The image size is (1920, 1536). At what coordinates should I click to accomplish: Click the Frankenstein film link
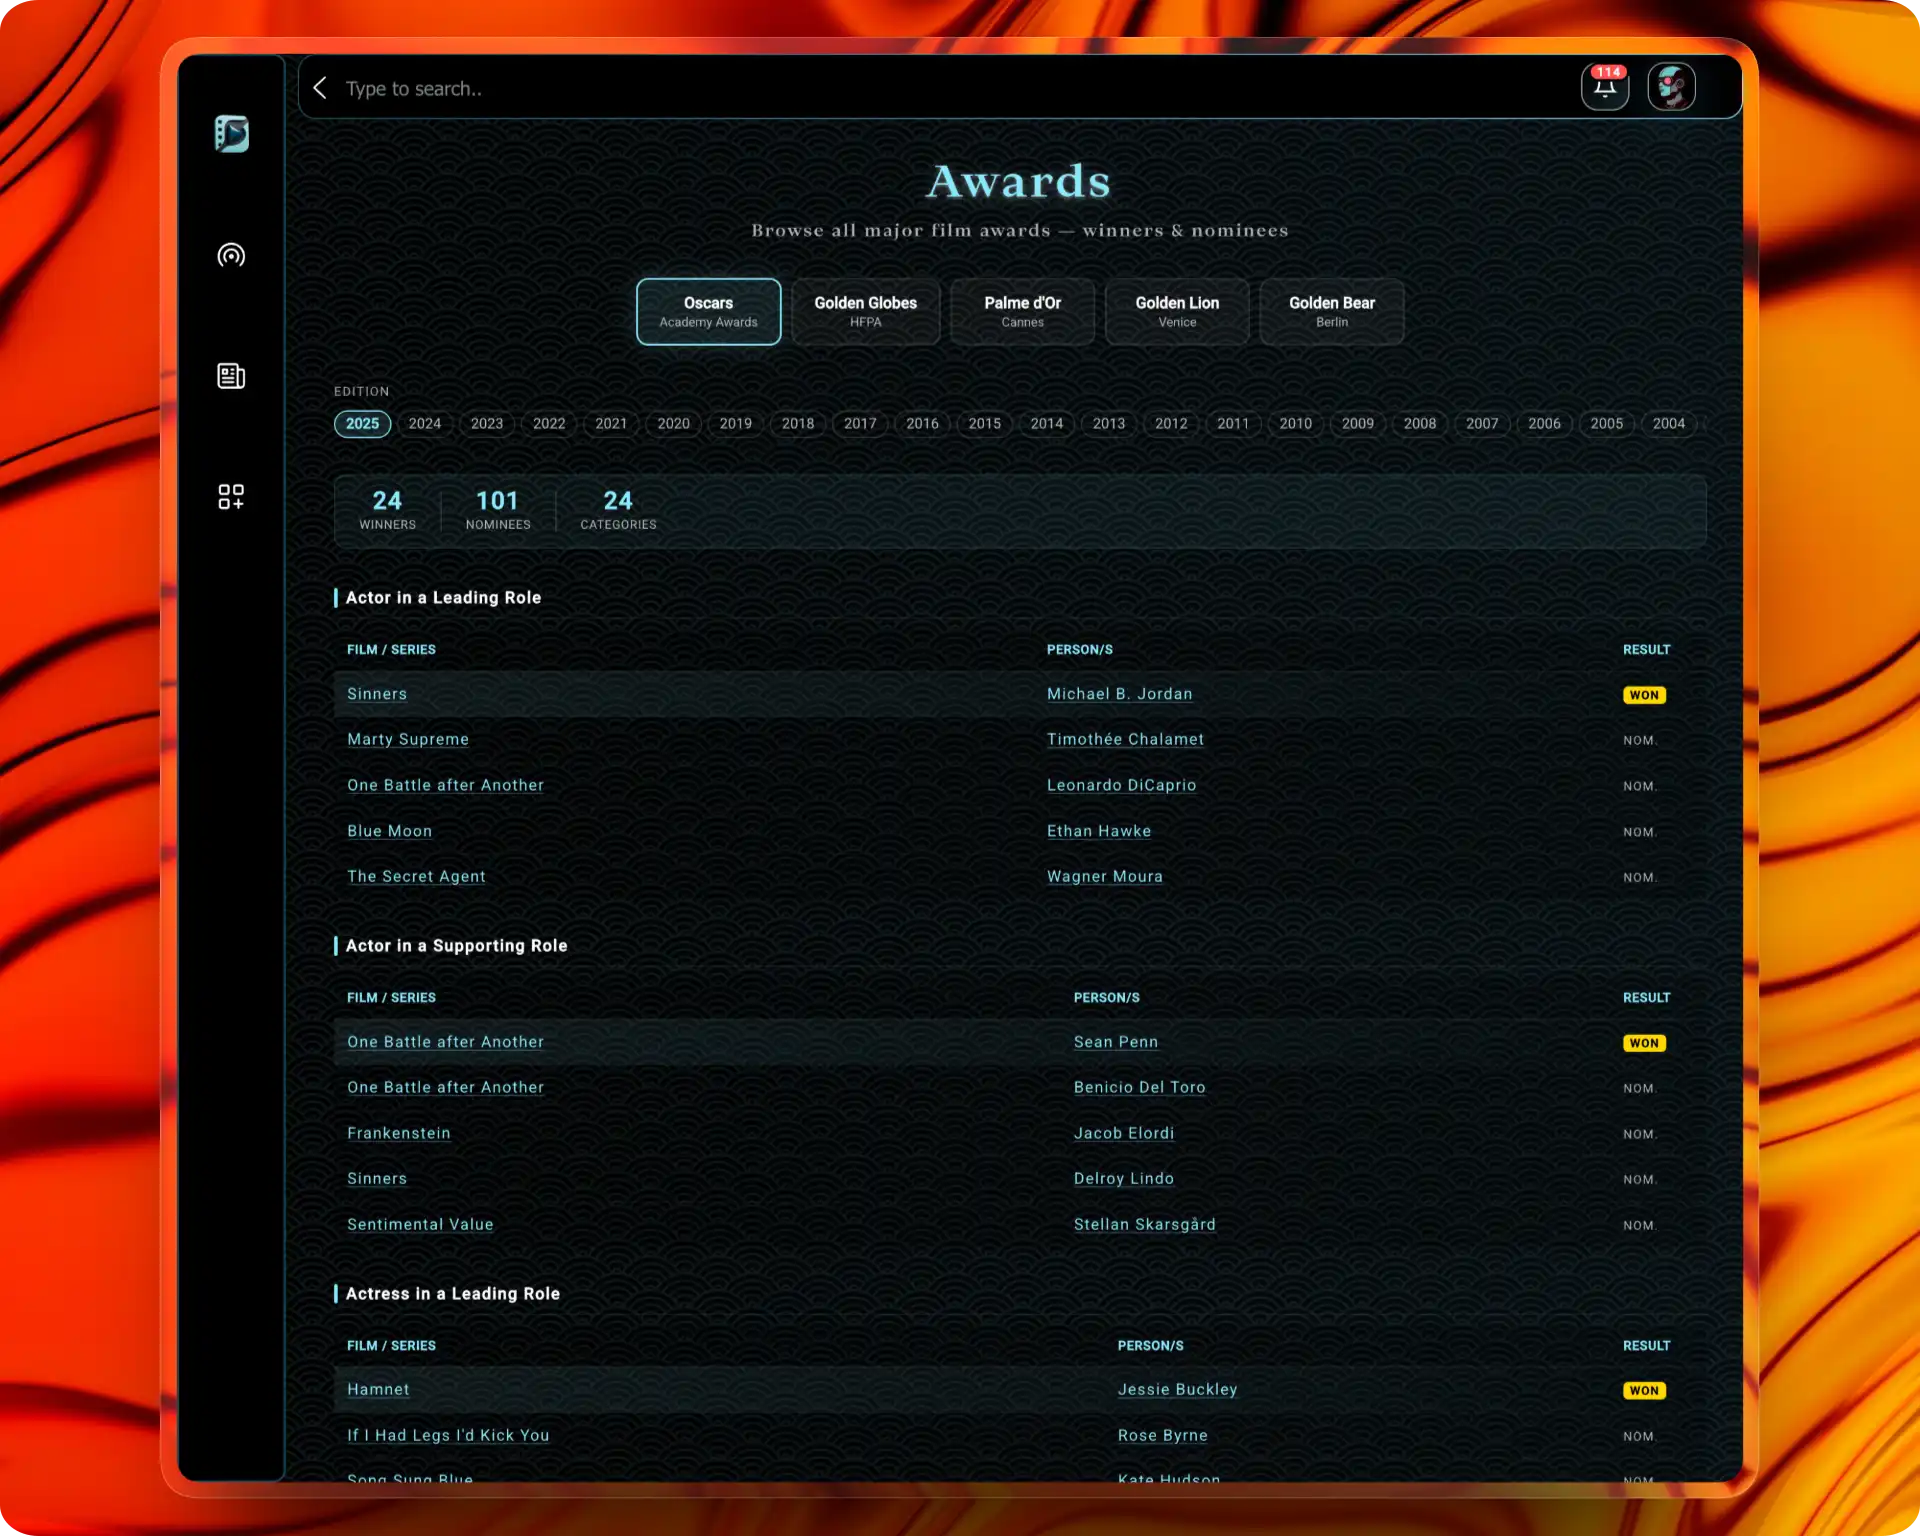(398, 1133)
